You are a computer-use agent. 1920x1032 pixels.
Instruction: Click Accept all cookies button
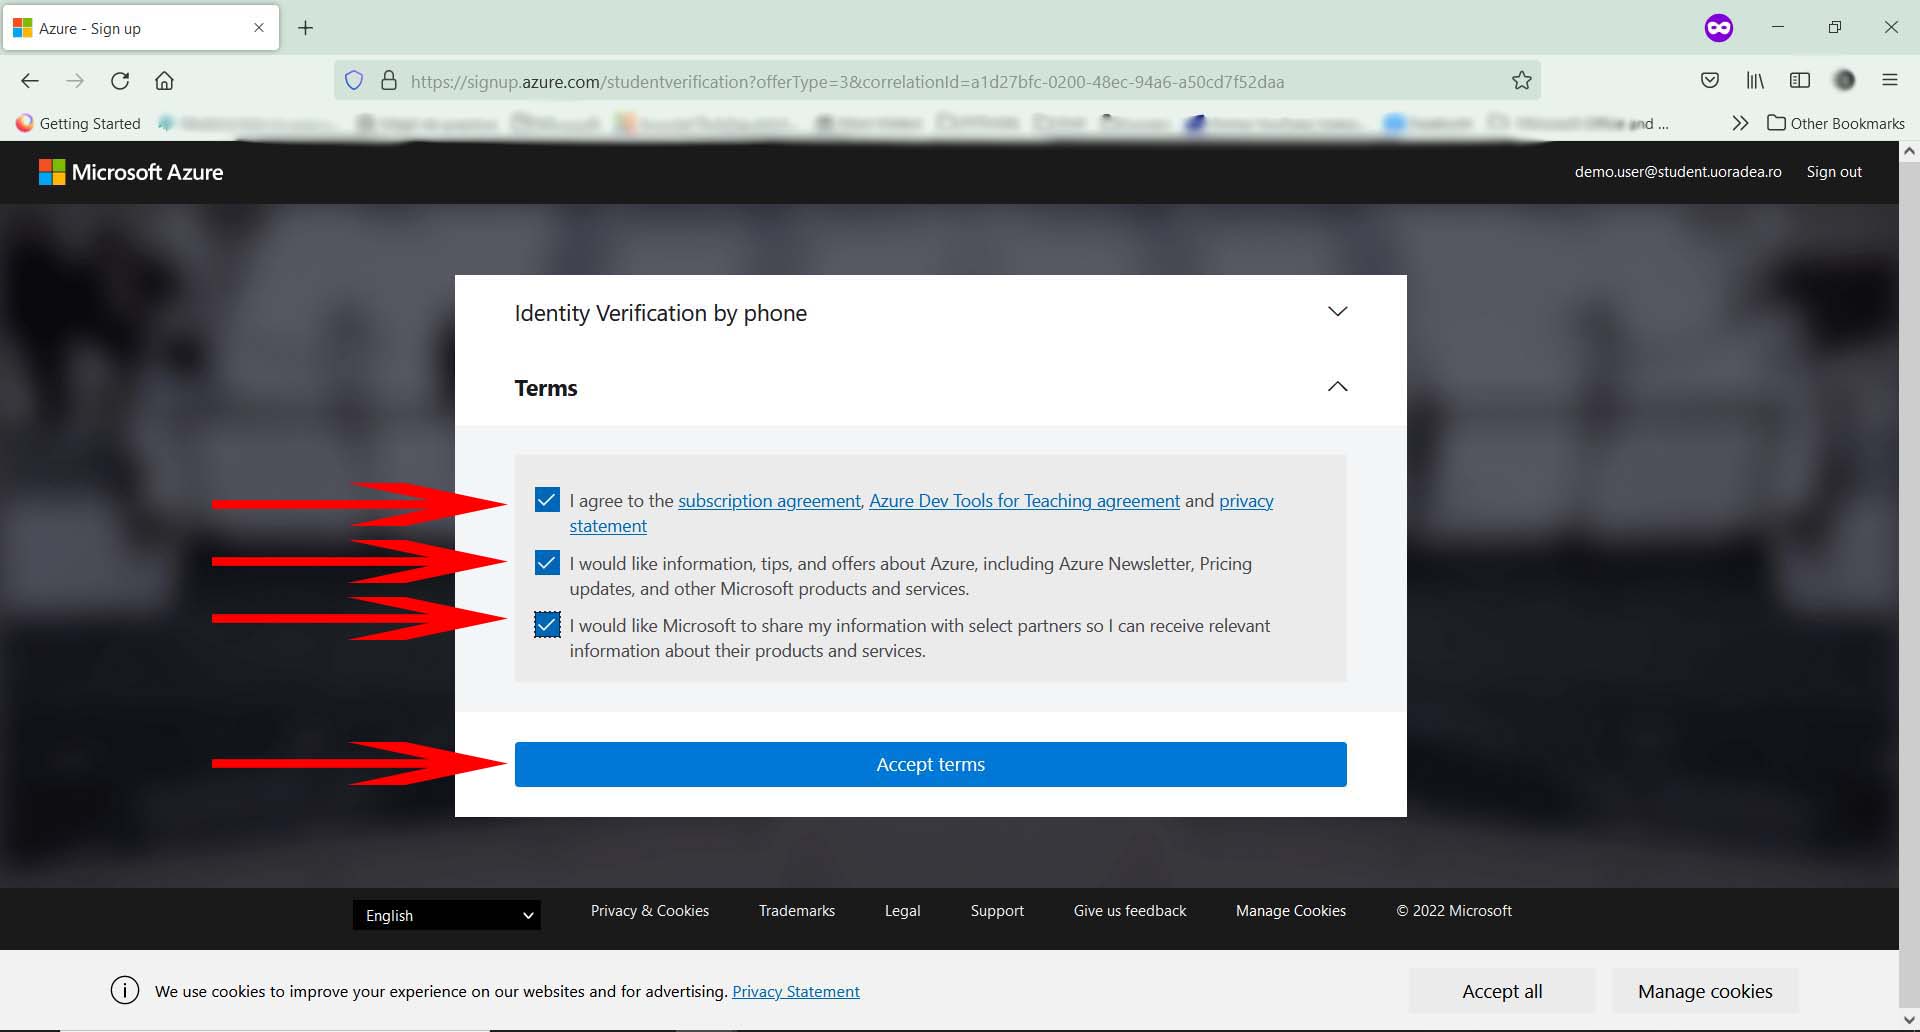(1502, 991)
